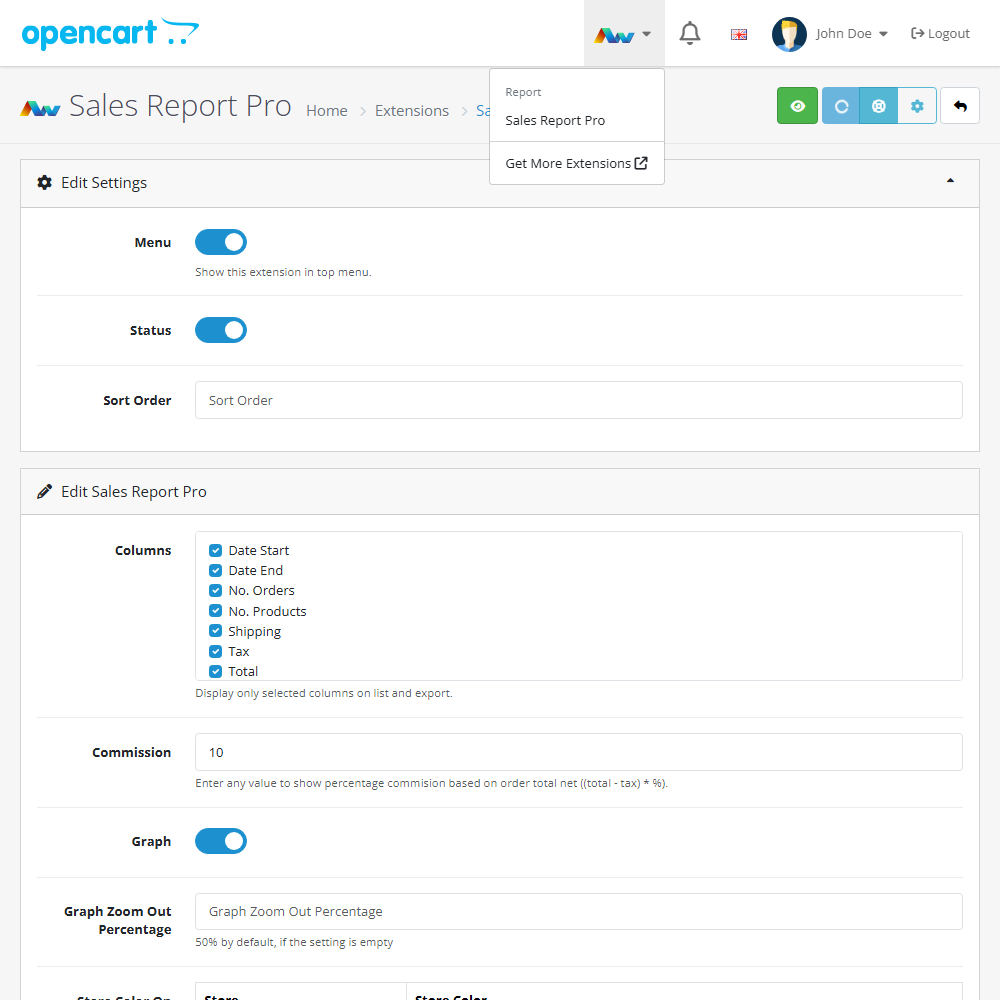
Task: Click the language flag icon
Action: point(739,34)
